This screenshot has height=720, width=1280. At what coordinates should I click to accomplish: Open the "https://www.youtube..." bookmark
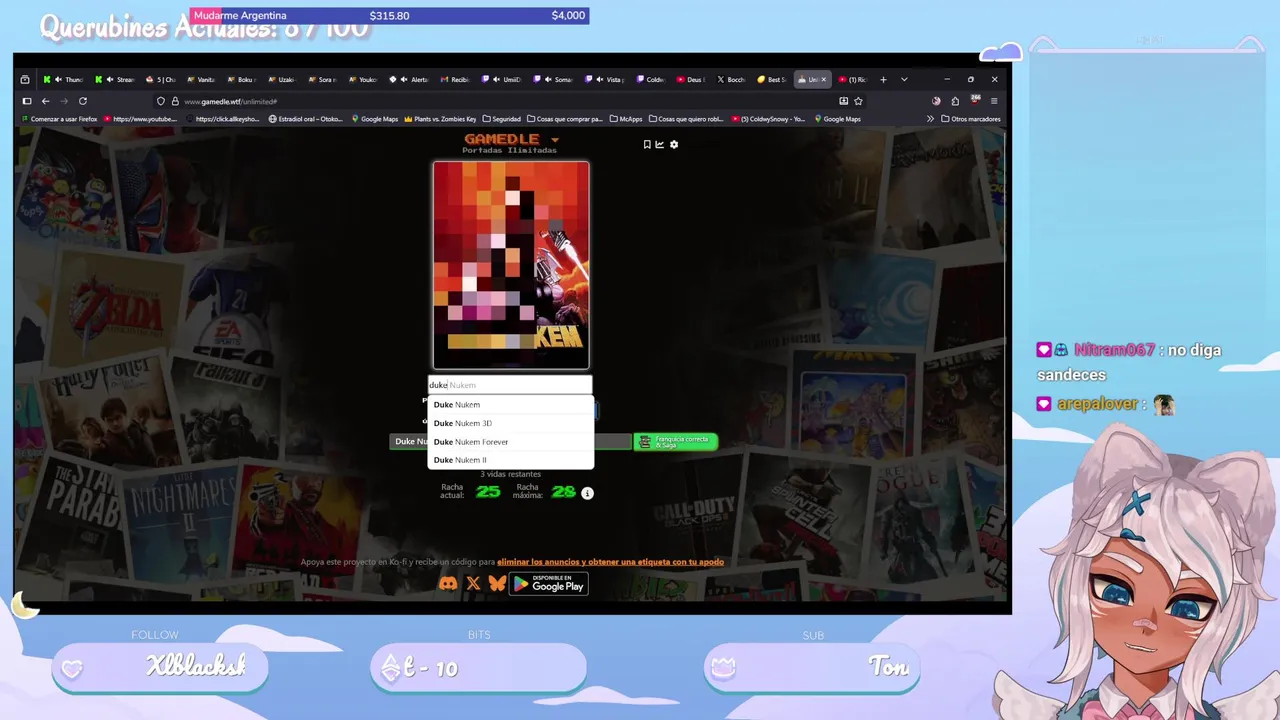click(139, 119)
